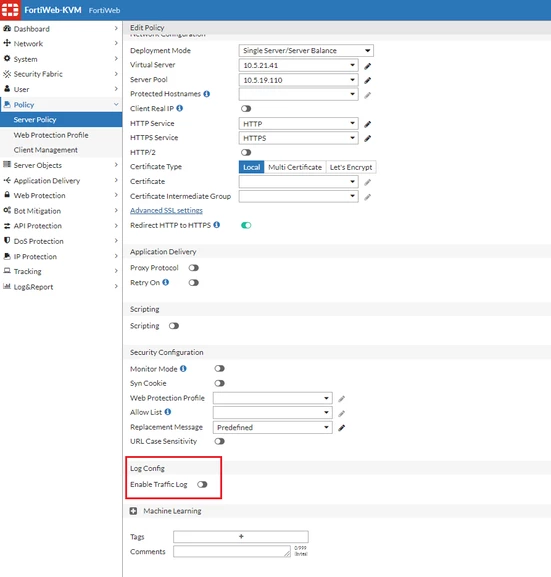Click the Fortinet logo icon

click(10, 10)
